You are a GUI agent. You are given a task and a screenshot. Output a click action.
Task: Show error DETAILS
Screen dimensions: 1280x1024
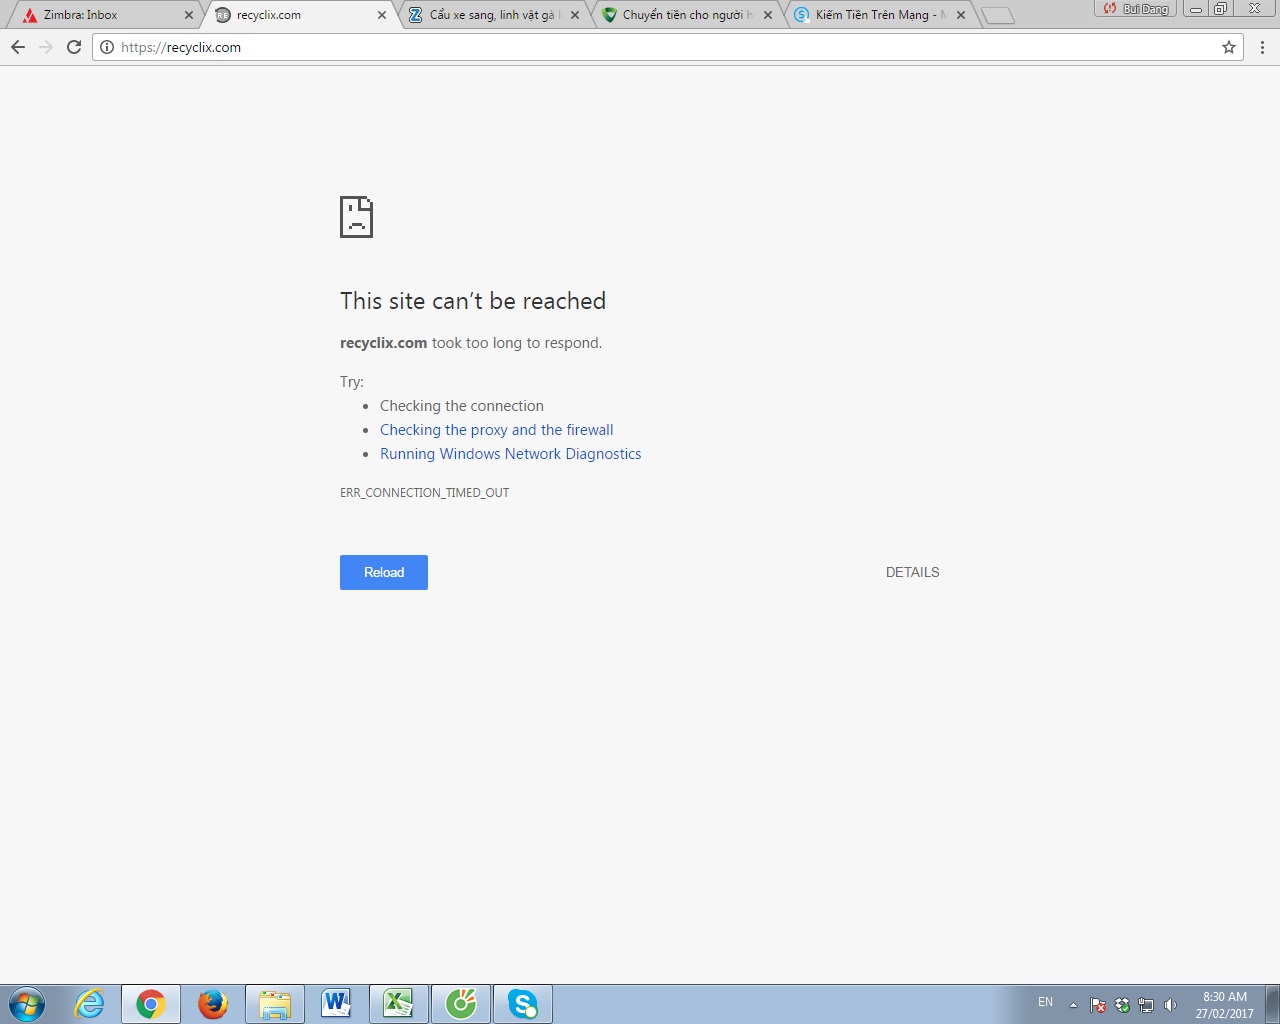(912, 572)
